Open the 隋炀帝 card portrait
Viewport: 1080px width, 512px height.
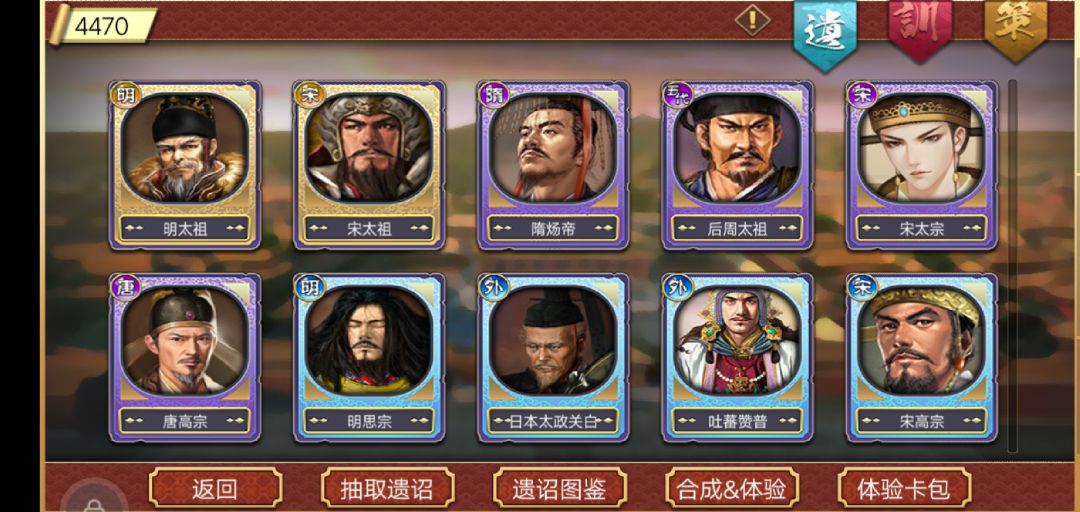pos(553,148)
